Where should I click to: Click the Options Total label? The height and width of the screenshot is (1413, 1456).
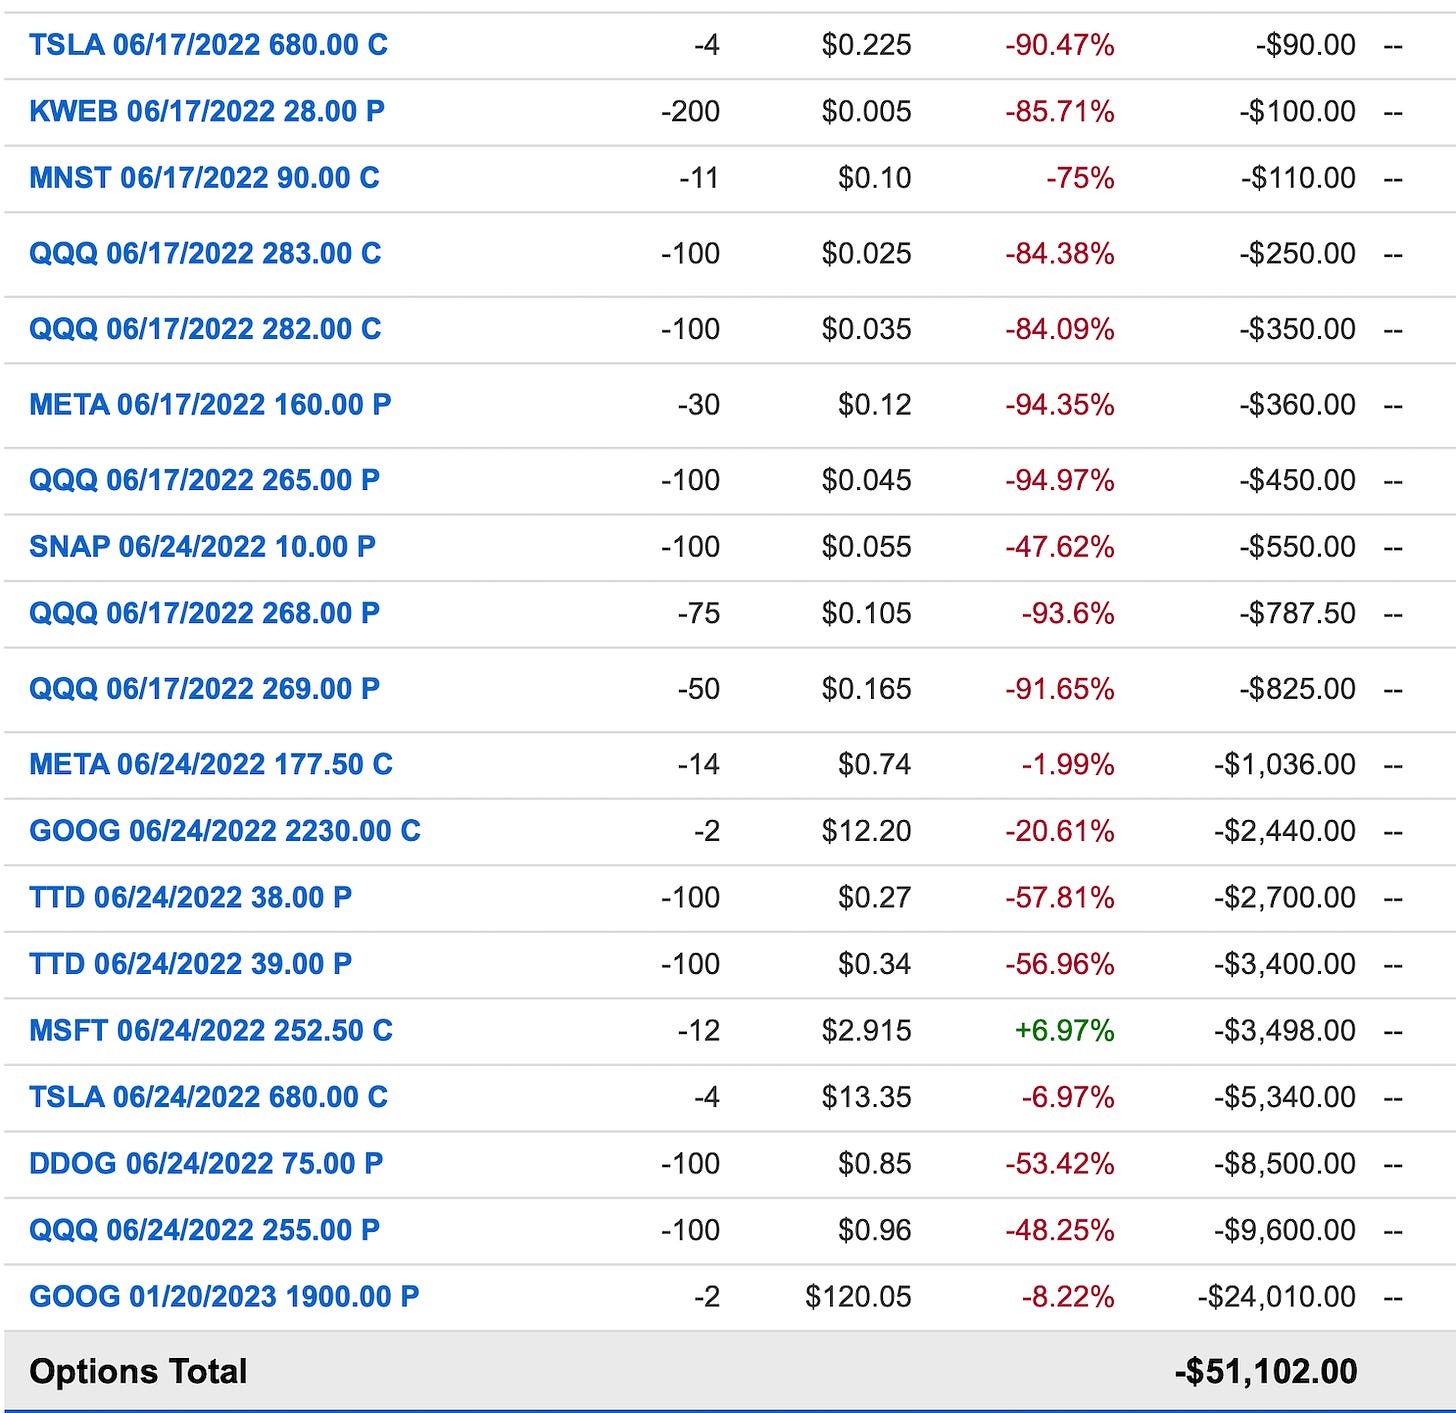[138, 1372]
